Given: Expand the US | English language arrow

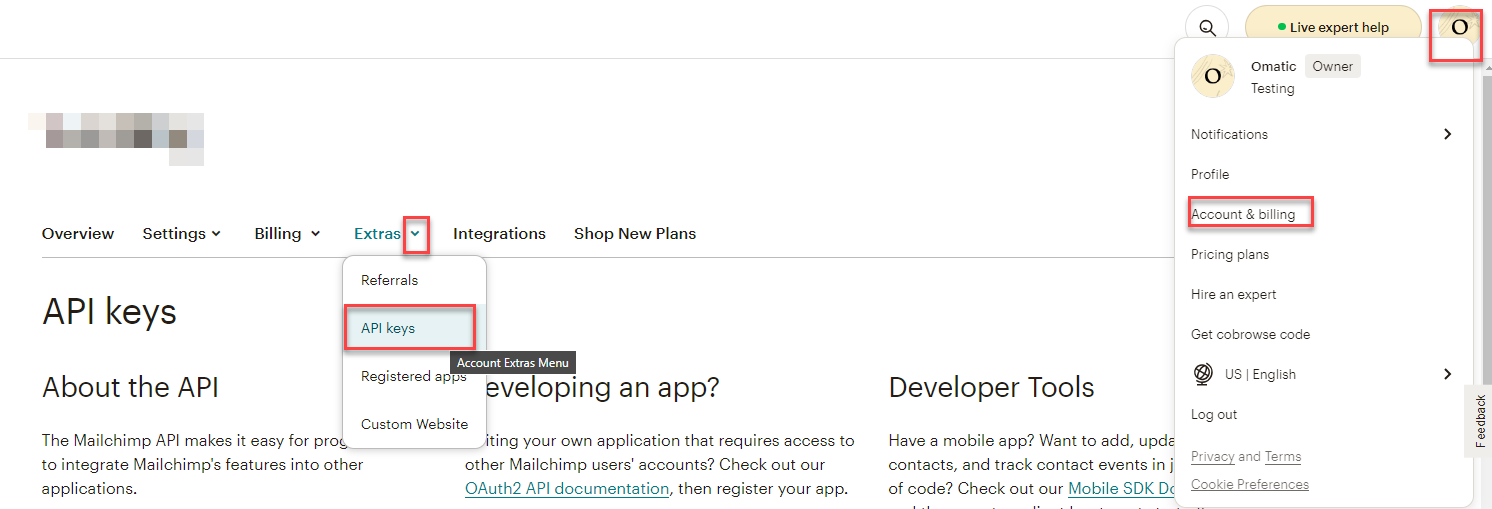Looking at the screenshot, I should click(x=1447, y=374).
